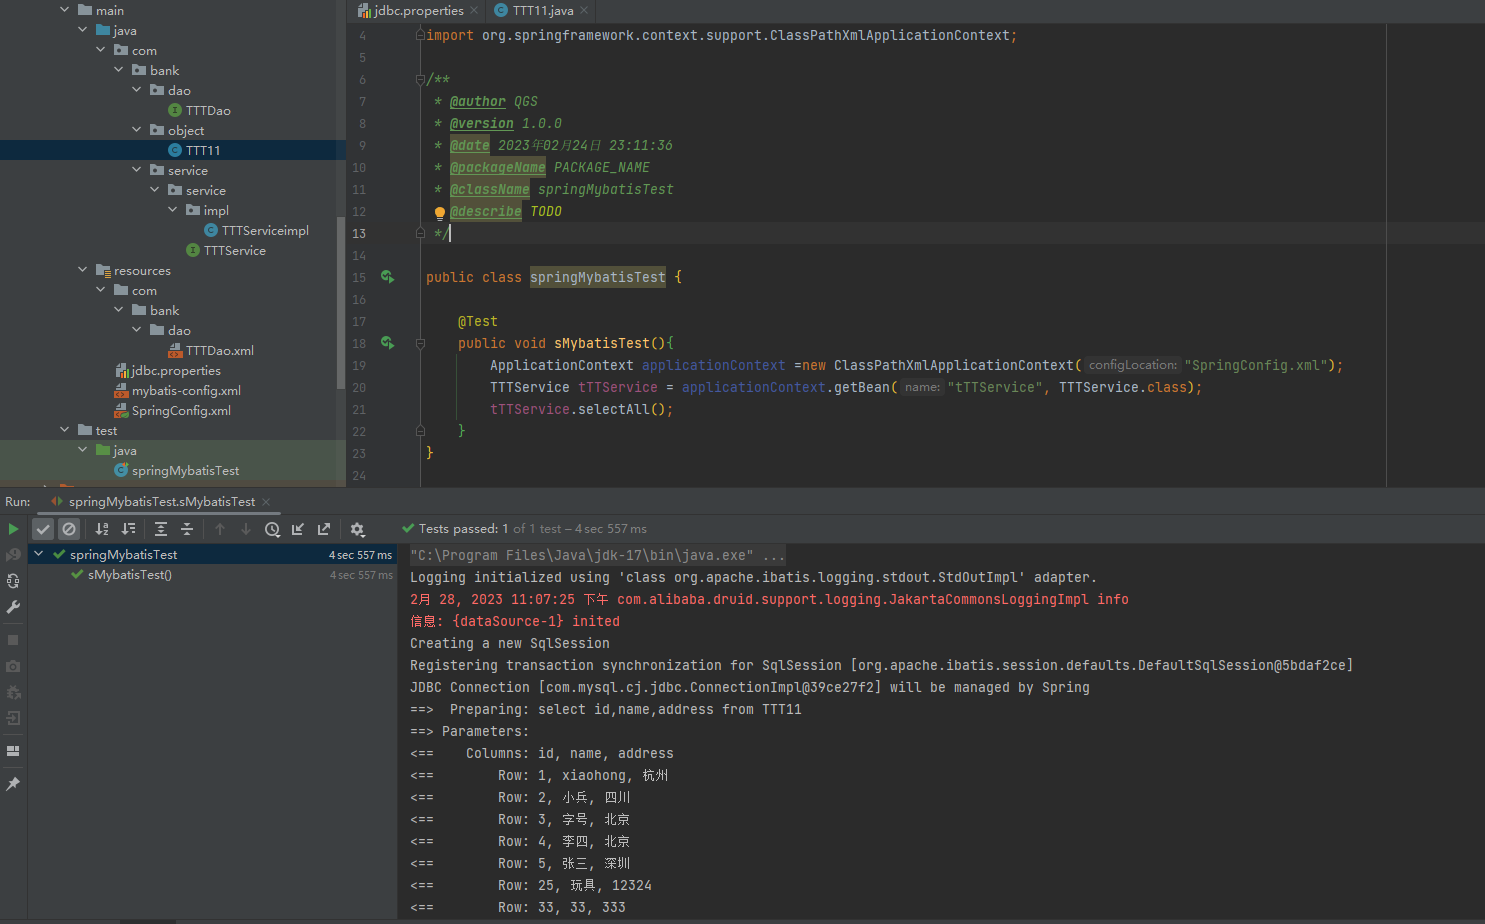Click the Export Test Results icon
Viewport: 1485px width, 924px height.
point(324,529)
